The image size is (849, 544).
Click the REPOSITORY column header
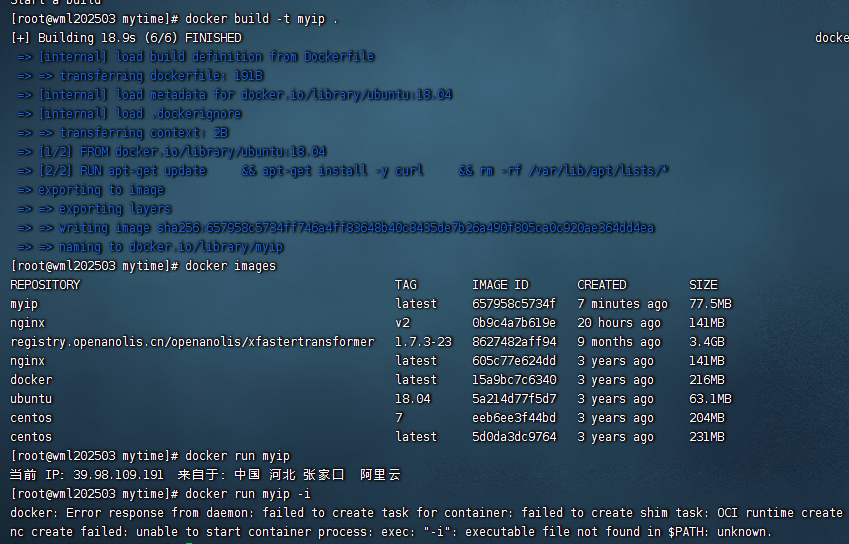pyautogui.click(x=45, y=285)
